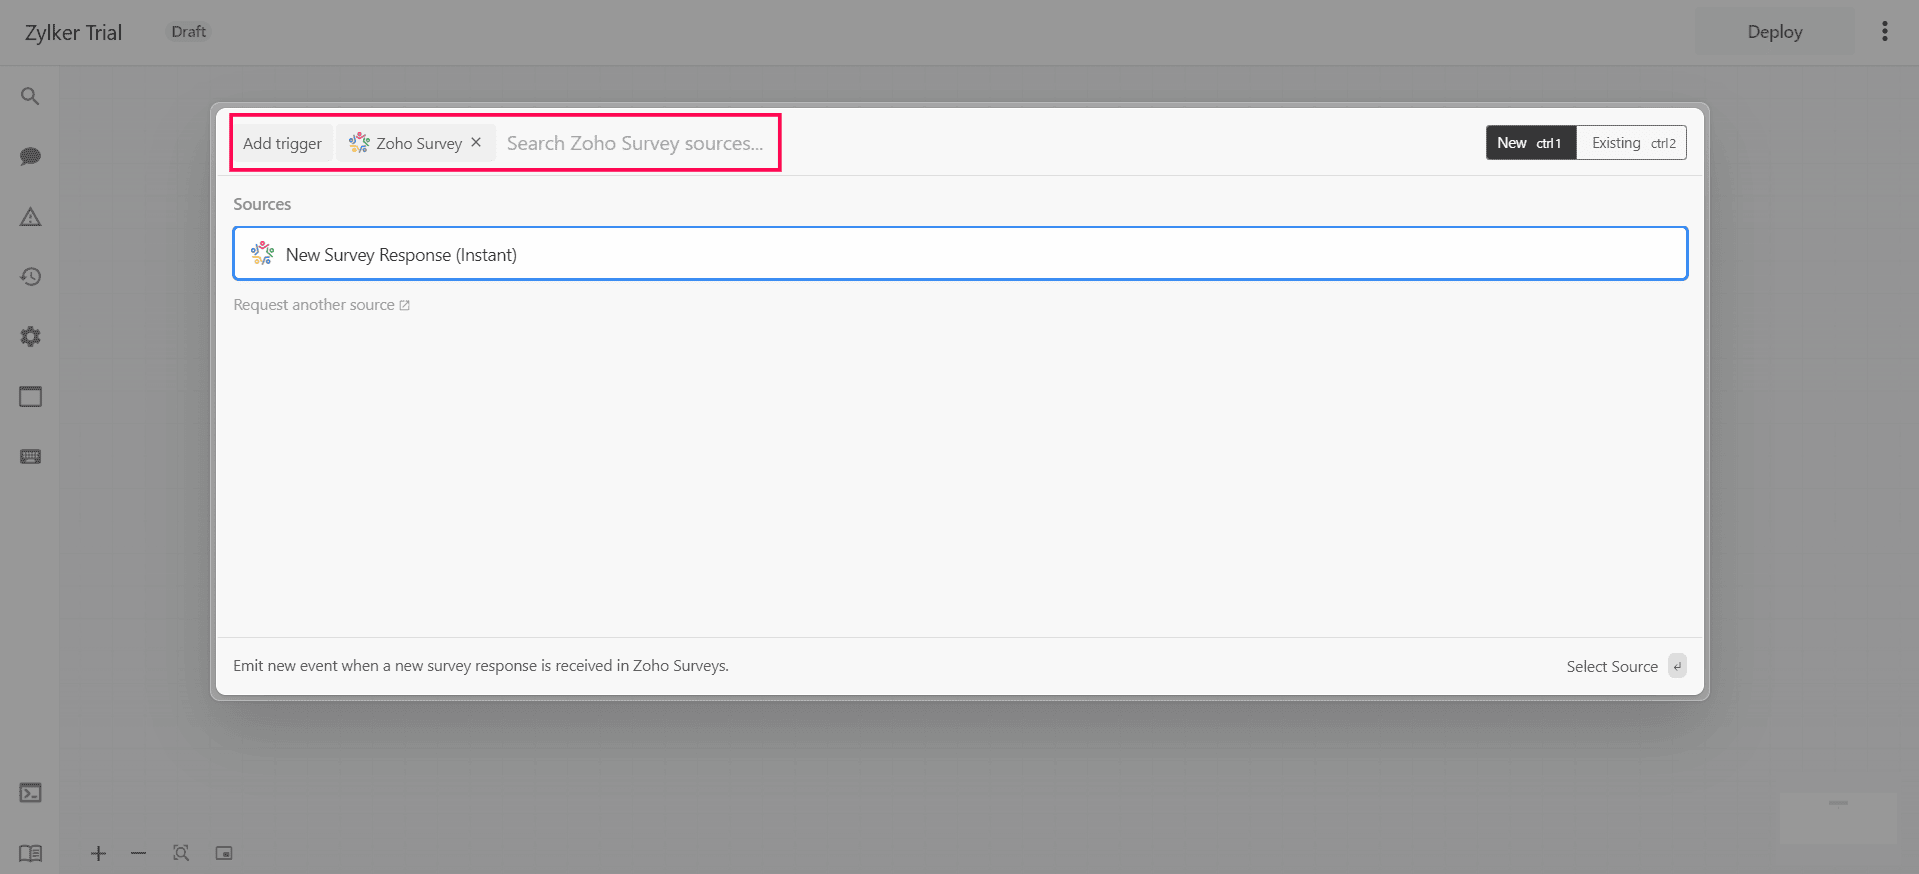Open the documentation book icon
Screen dimensions: 1919x874
click(x=30, y=853)
